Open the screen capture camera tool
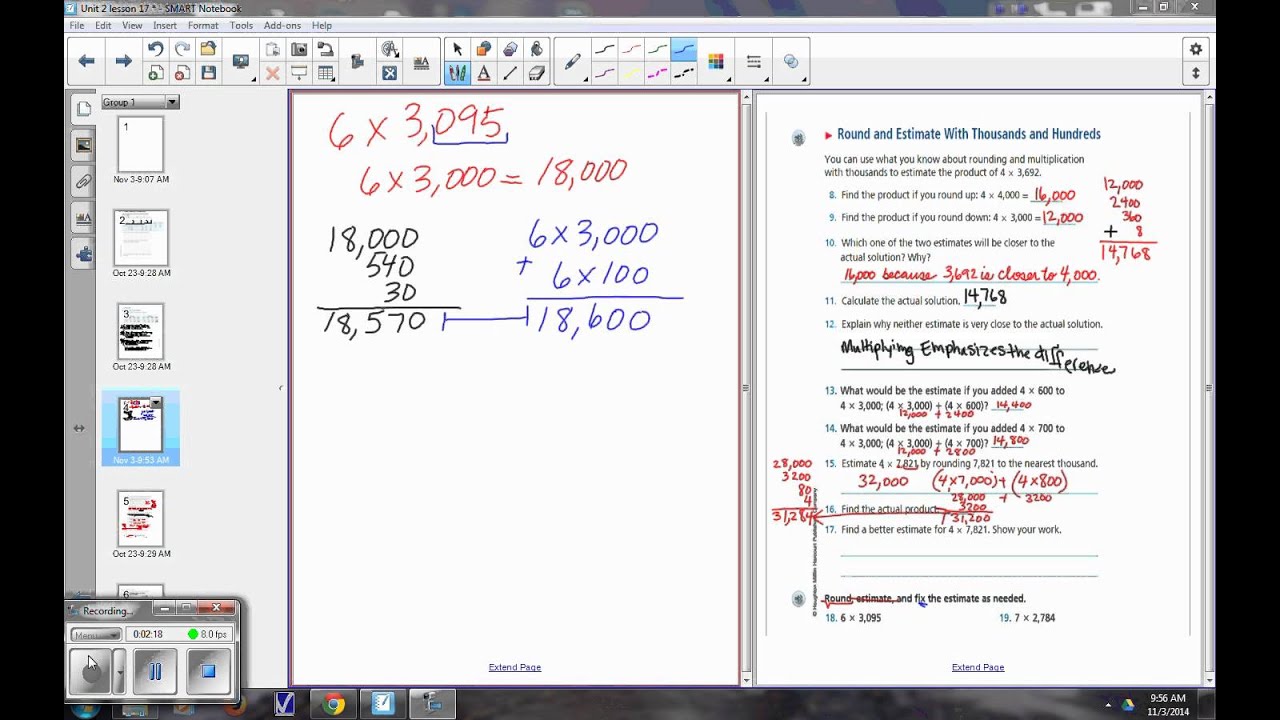The image size is (1280, 720). click(x=299, y=48)
